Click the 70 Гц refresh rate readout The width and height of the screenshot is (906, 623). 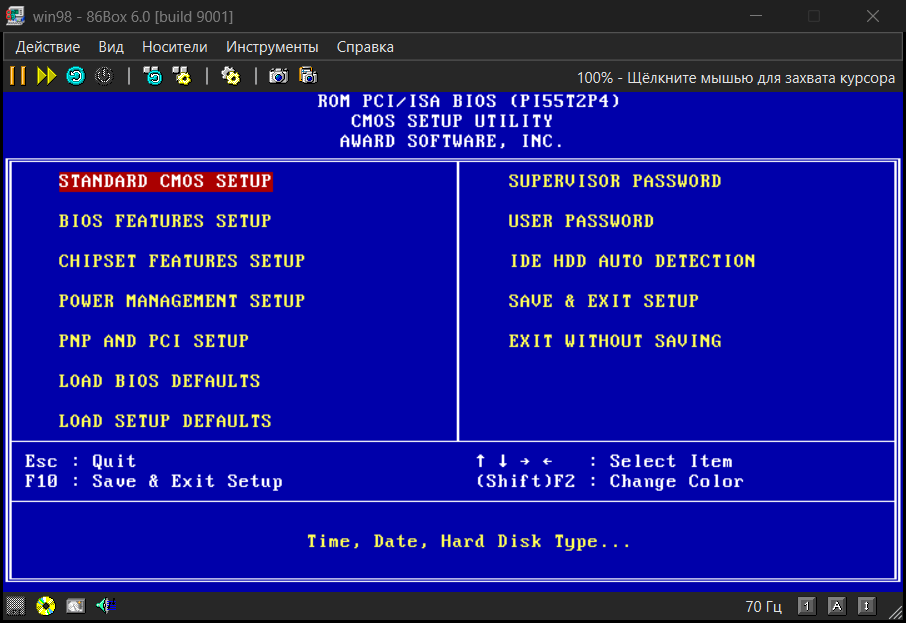763,606
